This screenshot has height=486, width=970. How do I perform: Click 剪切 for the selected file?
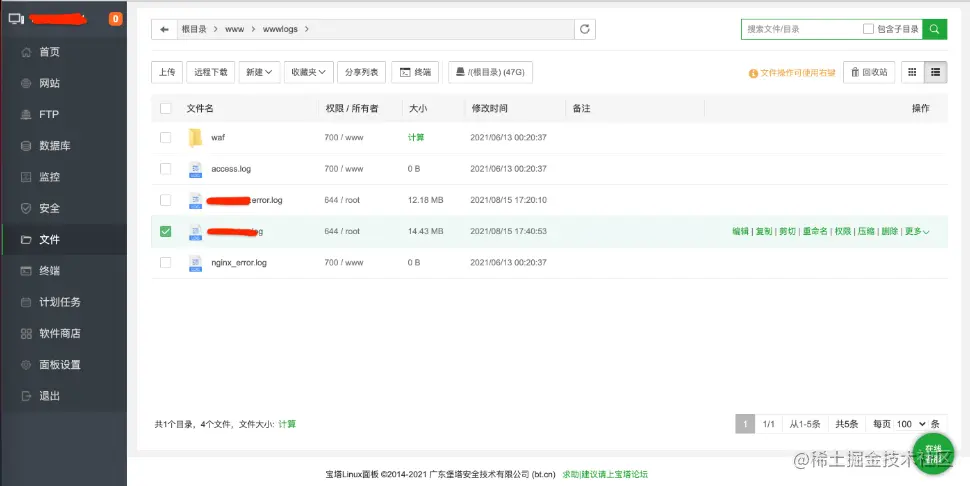(788, 231)
